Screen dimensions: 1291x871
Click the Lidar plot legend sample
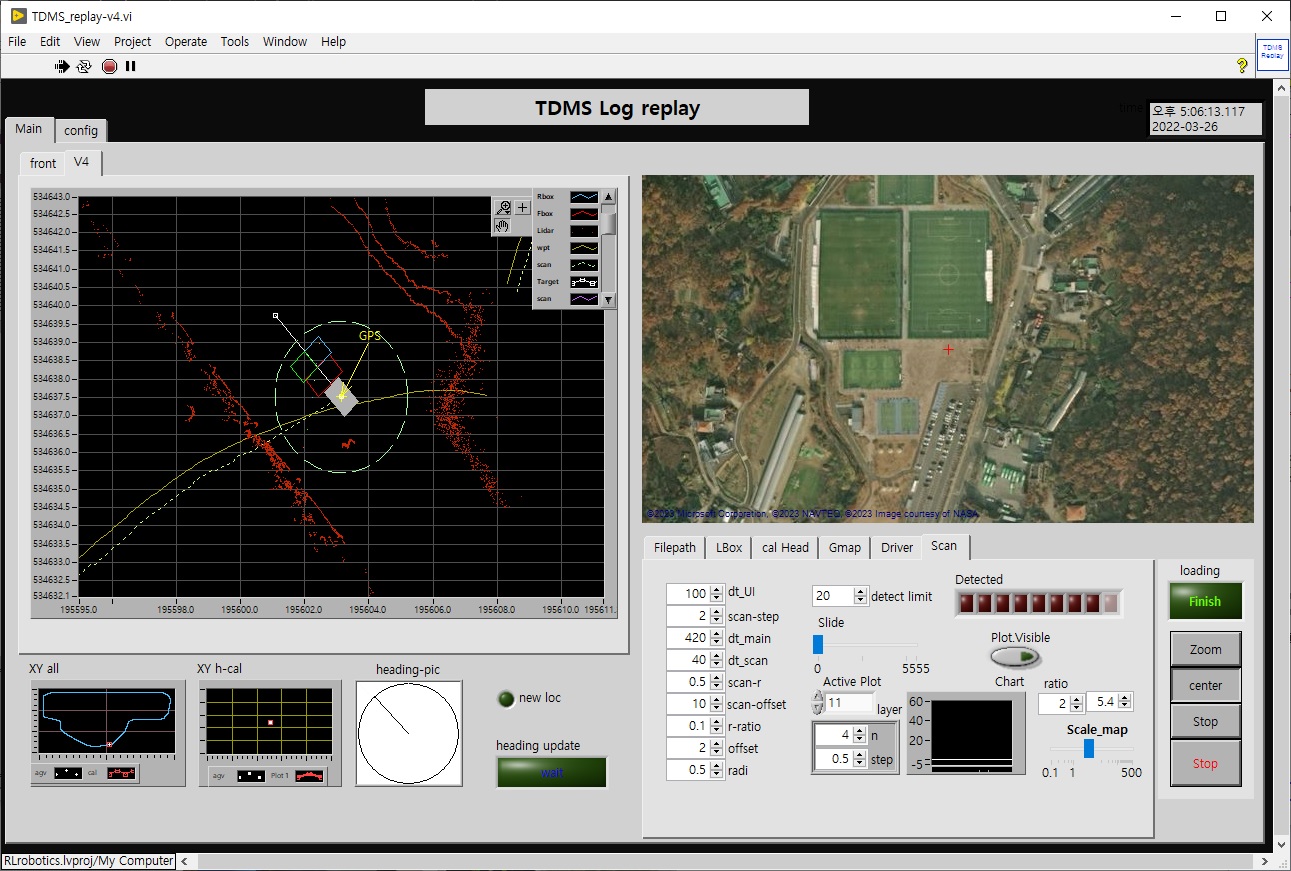pos(583,231)
